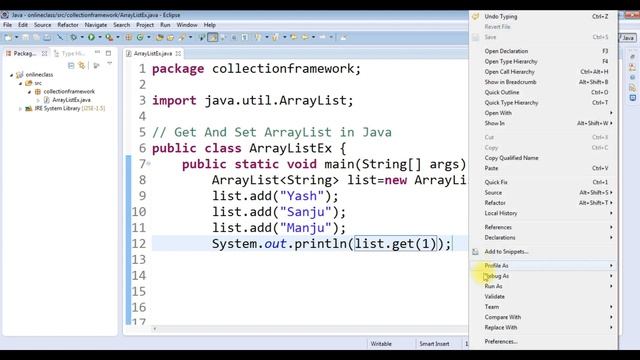Viewport: 640px width, 360px height.
Task: Expand the Compare With submenu
Action: click(544, 317)
